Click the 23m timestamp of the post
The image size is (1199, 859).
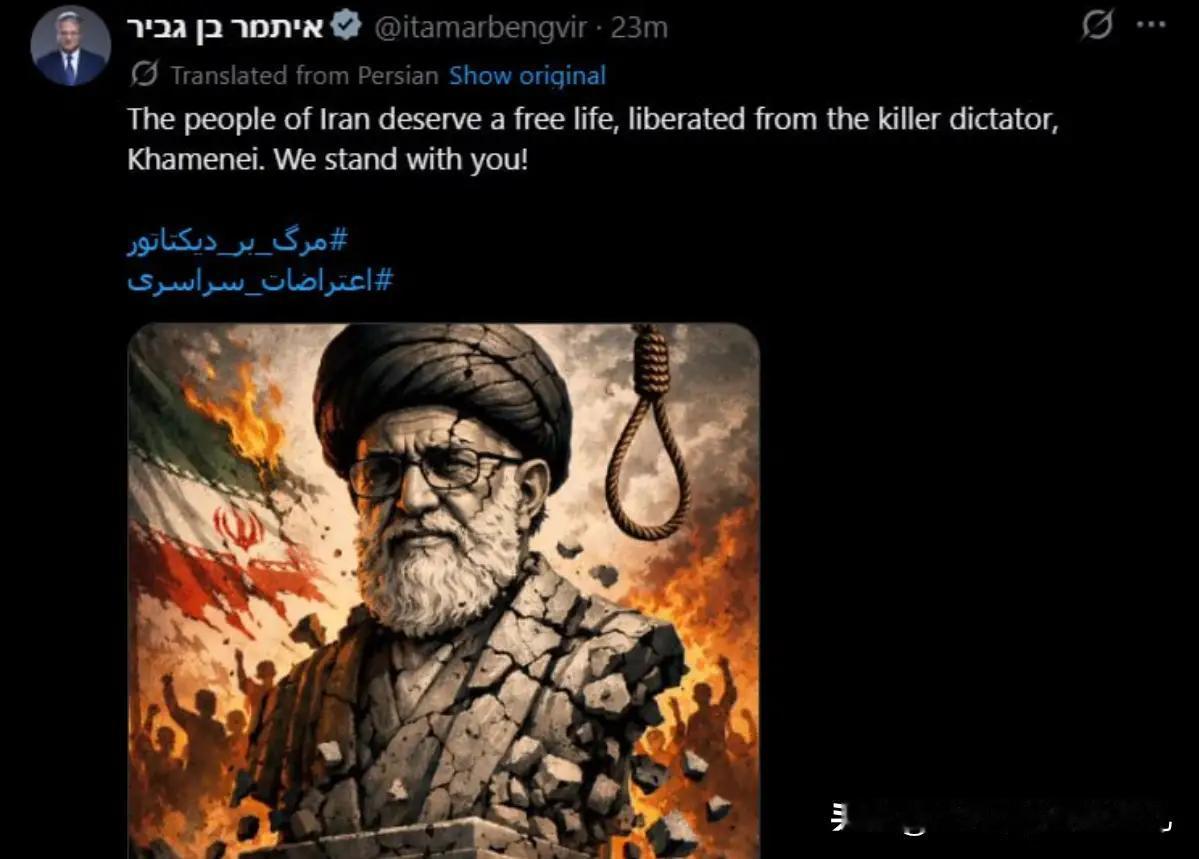click(639, 28)
